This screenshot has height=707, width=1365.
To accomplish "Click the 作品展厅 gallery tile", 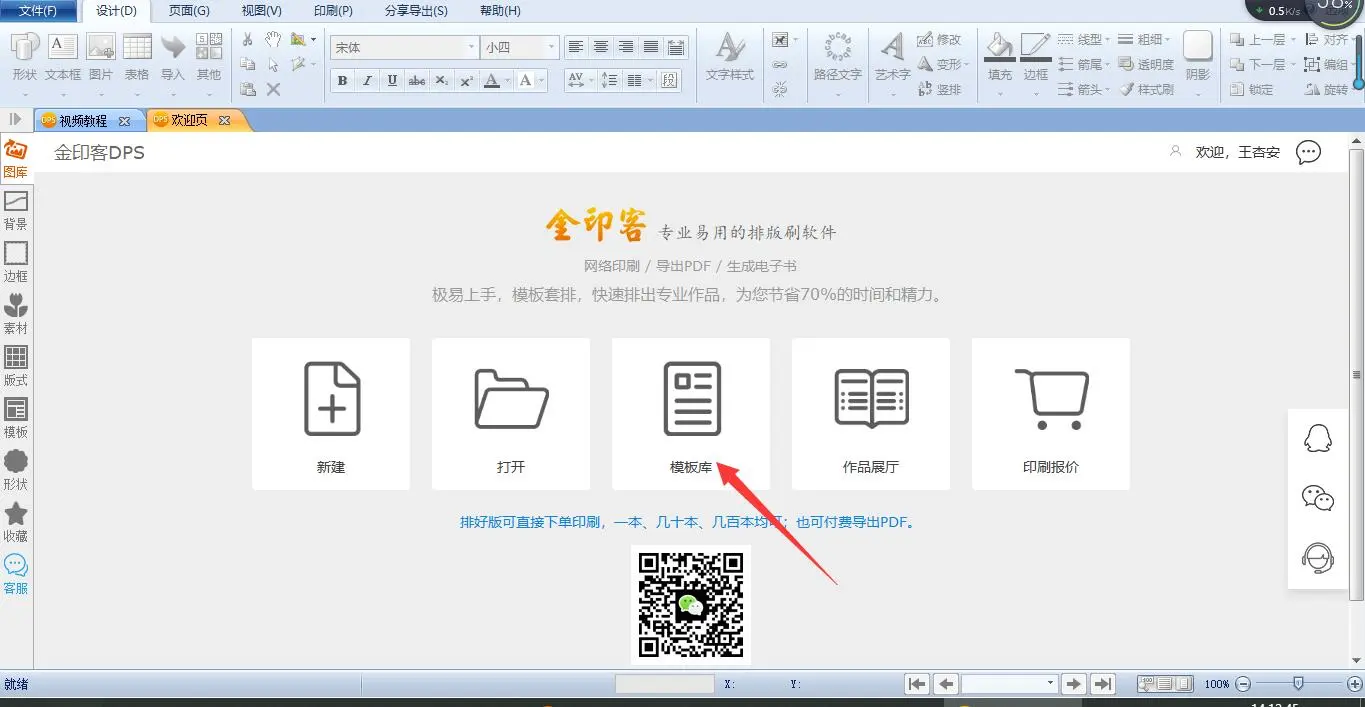I will tap(871, 413).
